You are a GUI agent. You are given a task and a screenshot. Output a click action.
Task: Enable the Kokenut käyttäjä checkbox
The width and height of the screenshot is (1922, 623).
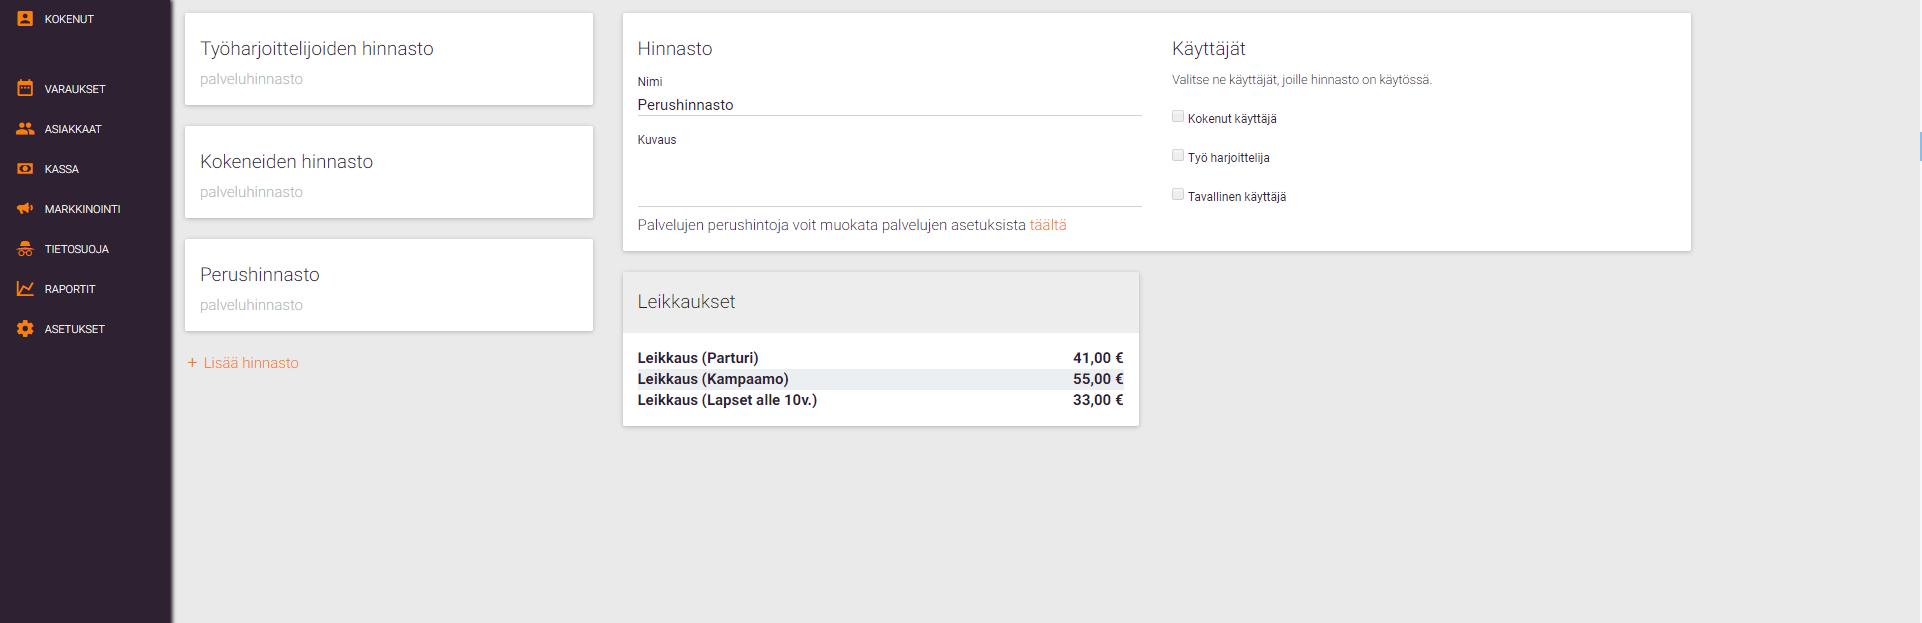[x=1178, y=117]
